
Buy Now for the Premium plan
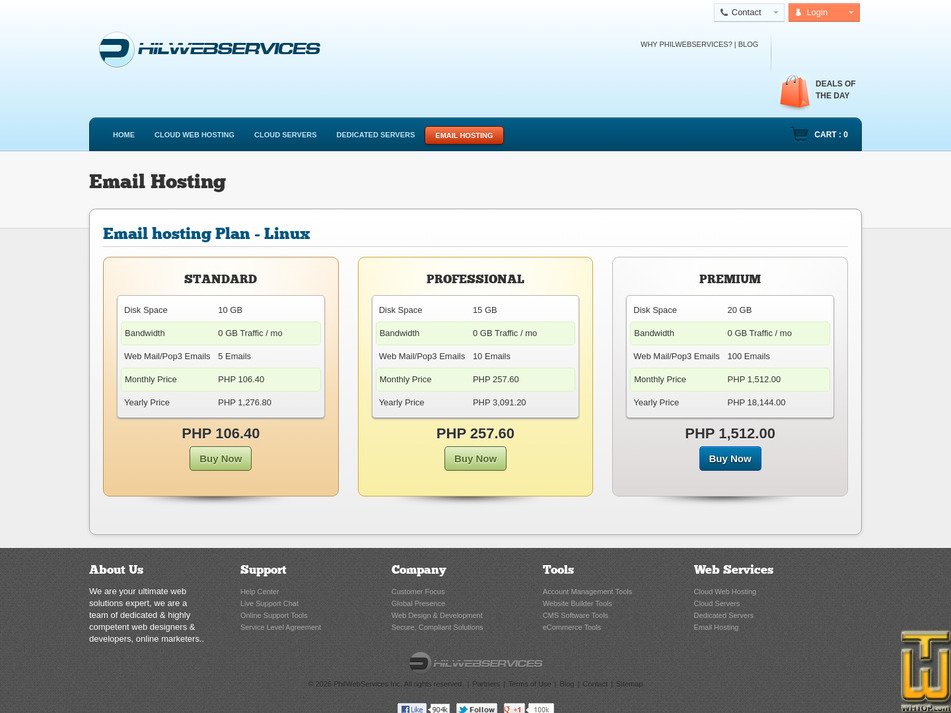pyautogui.click(x=730, y=458)
